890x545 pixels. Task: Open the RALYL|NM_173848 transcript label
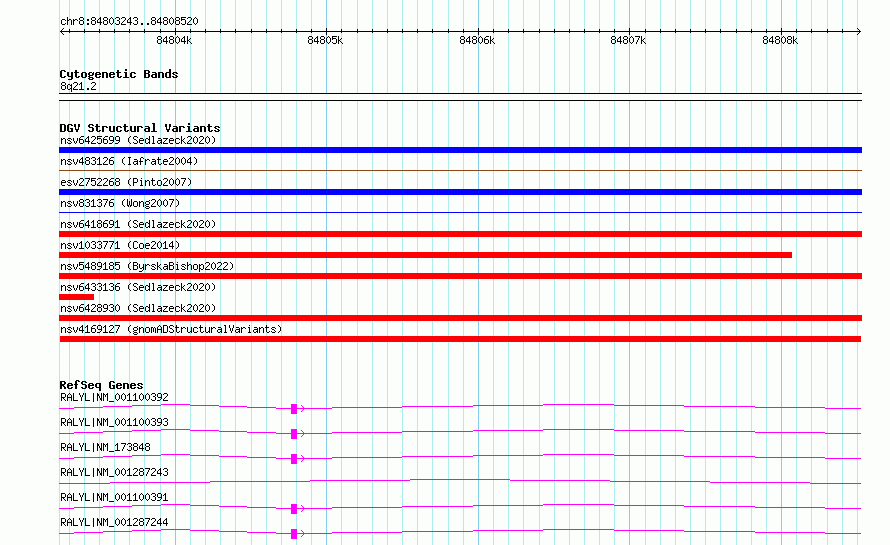pyautogui.click(x=105, y=447)
